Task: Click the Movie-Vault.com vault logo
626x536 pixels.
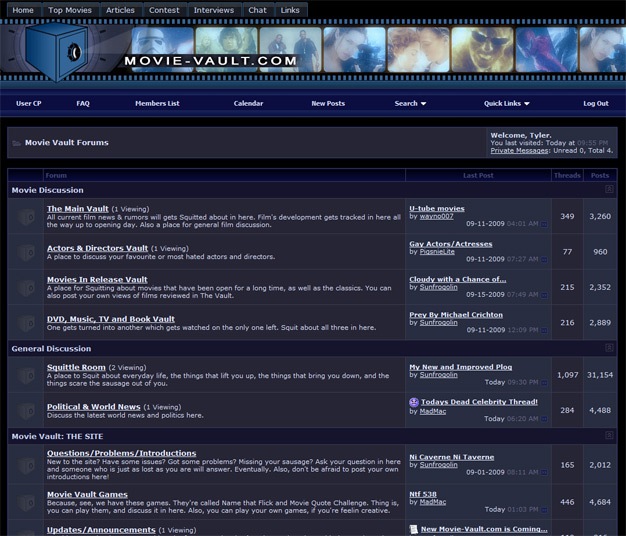Action: 56,51
